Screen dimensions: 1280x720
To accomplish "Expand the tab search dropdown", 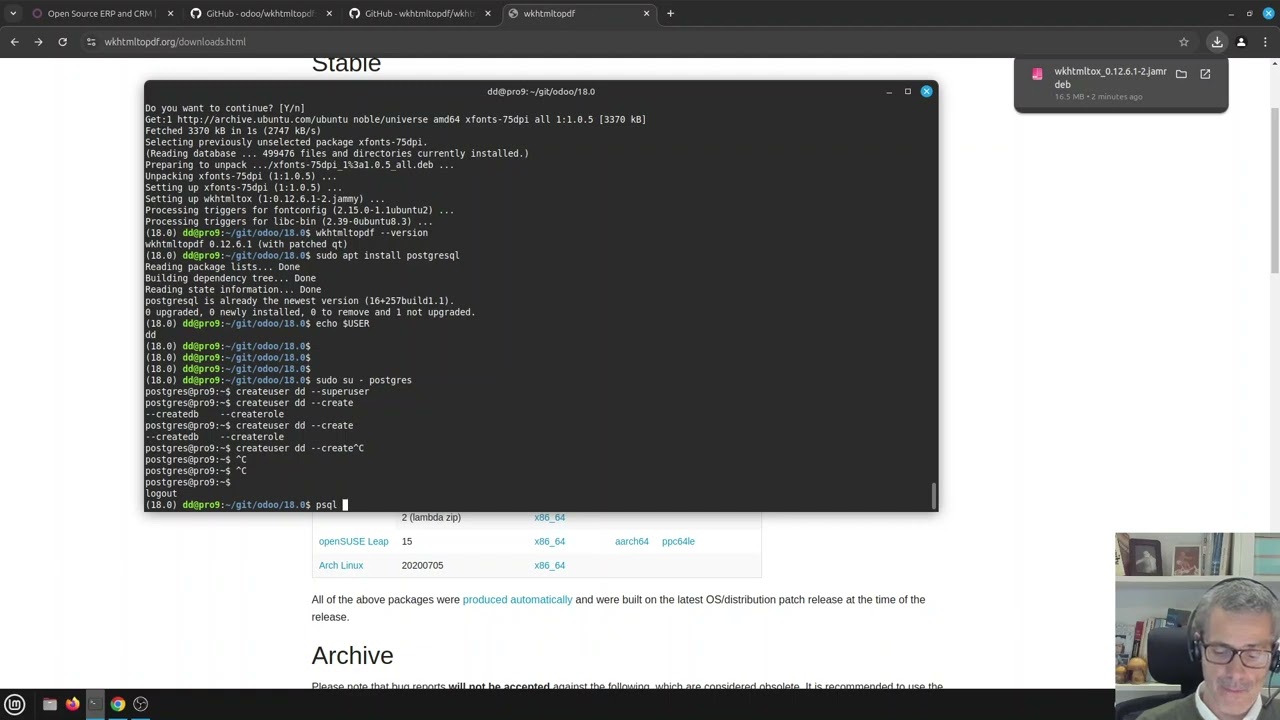I will pyautogui.click(x=13, y=13).
